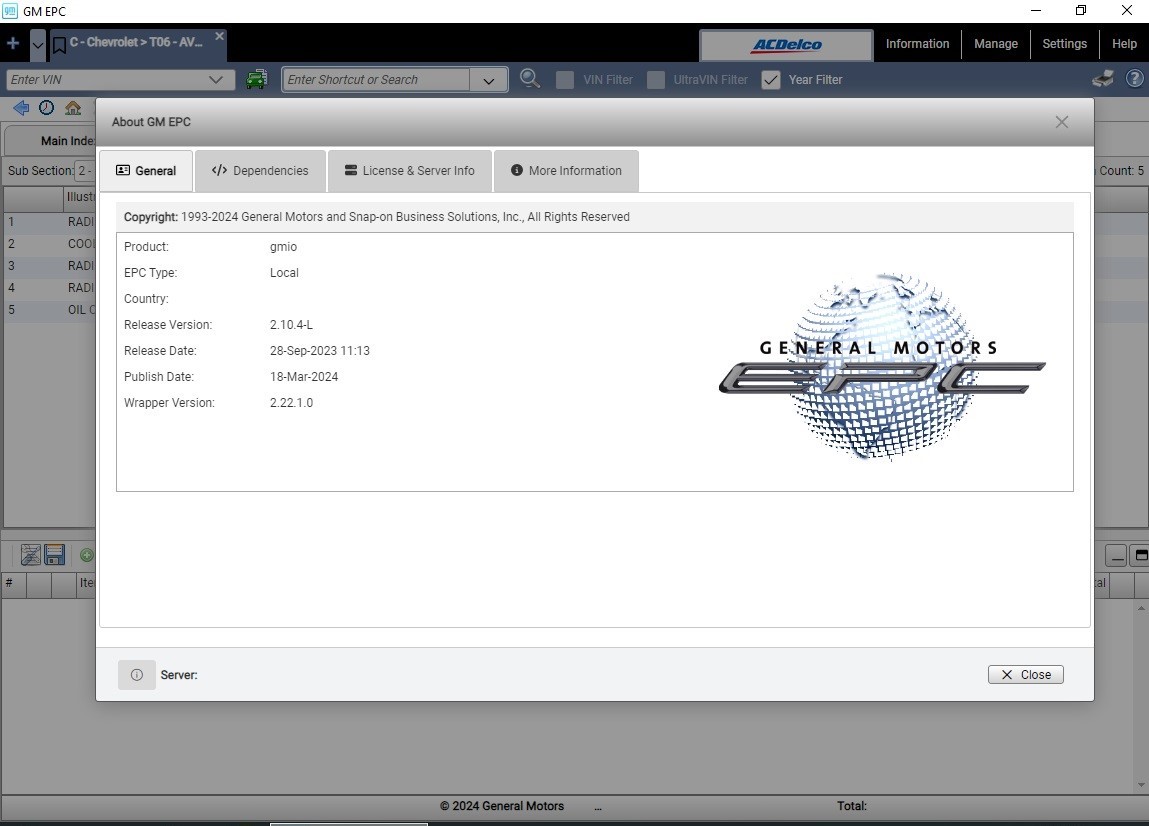
Task: Switch to the Dependencies tab
Action: (x=260, y=171)
